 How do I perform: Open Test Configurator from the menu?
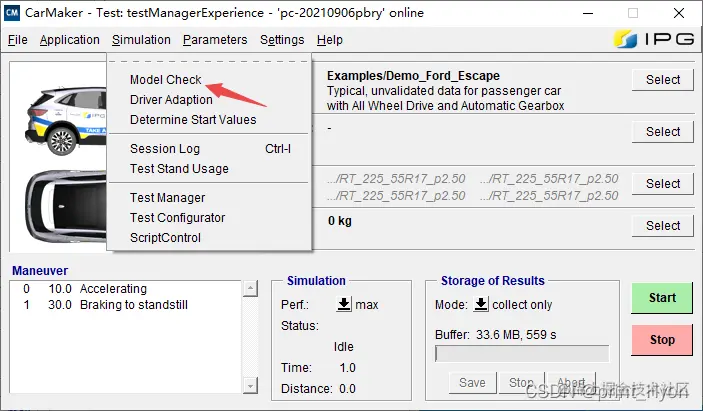(x=177, y=218)
